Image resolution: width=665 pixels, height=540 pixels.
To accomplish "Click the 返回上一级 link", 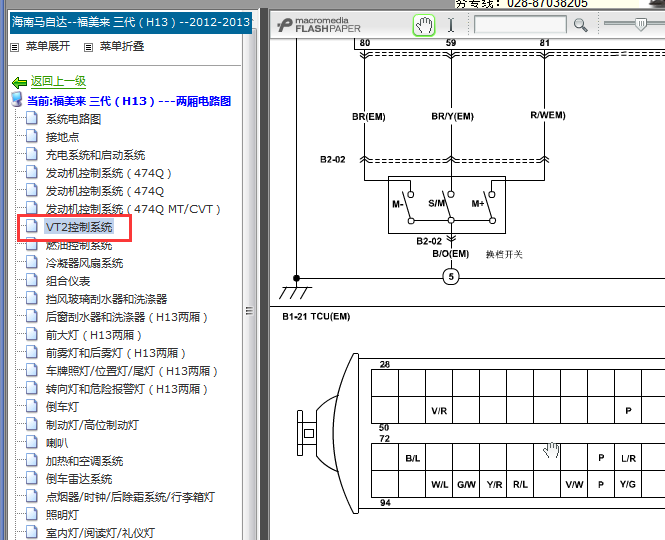I will (x=59, y=81).
